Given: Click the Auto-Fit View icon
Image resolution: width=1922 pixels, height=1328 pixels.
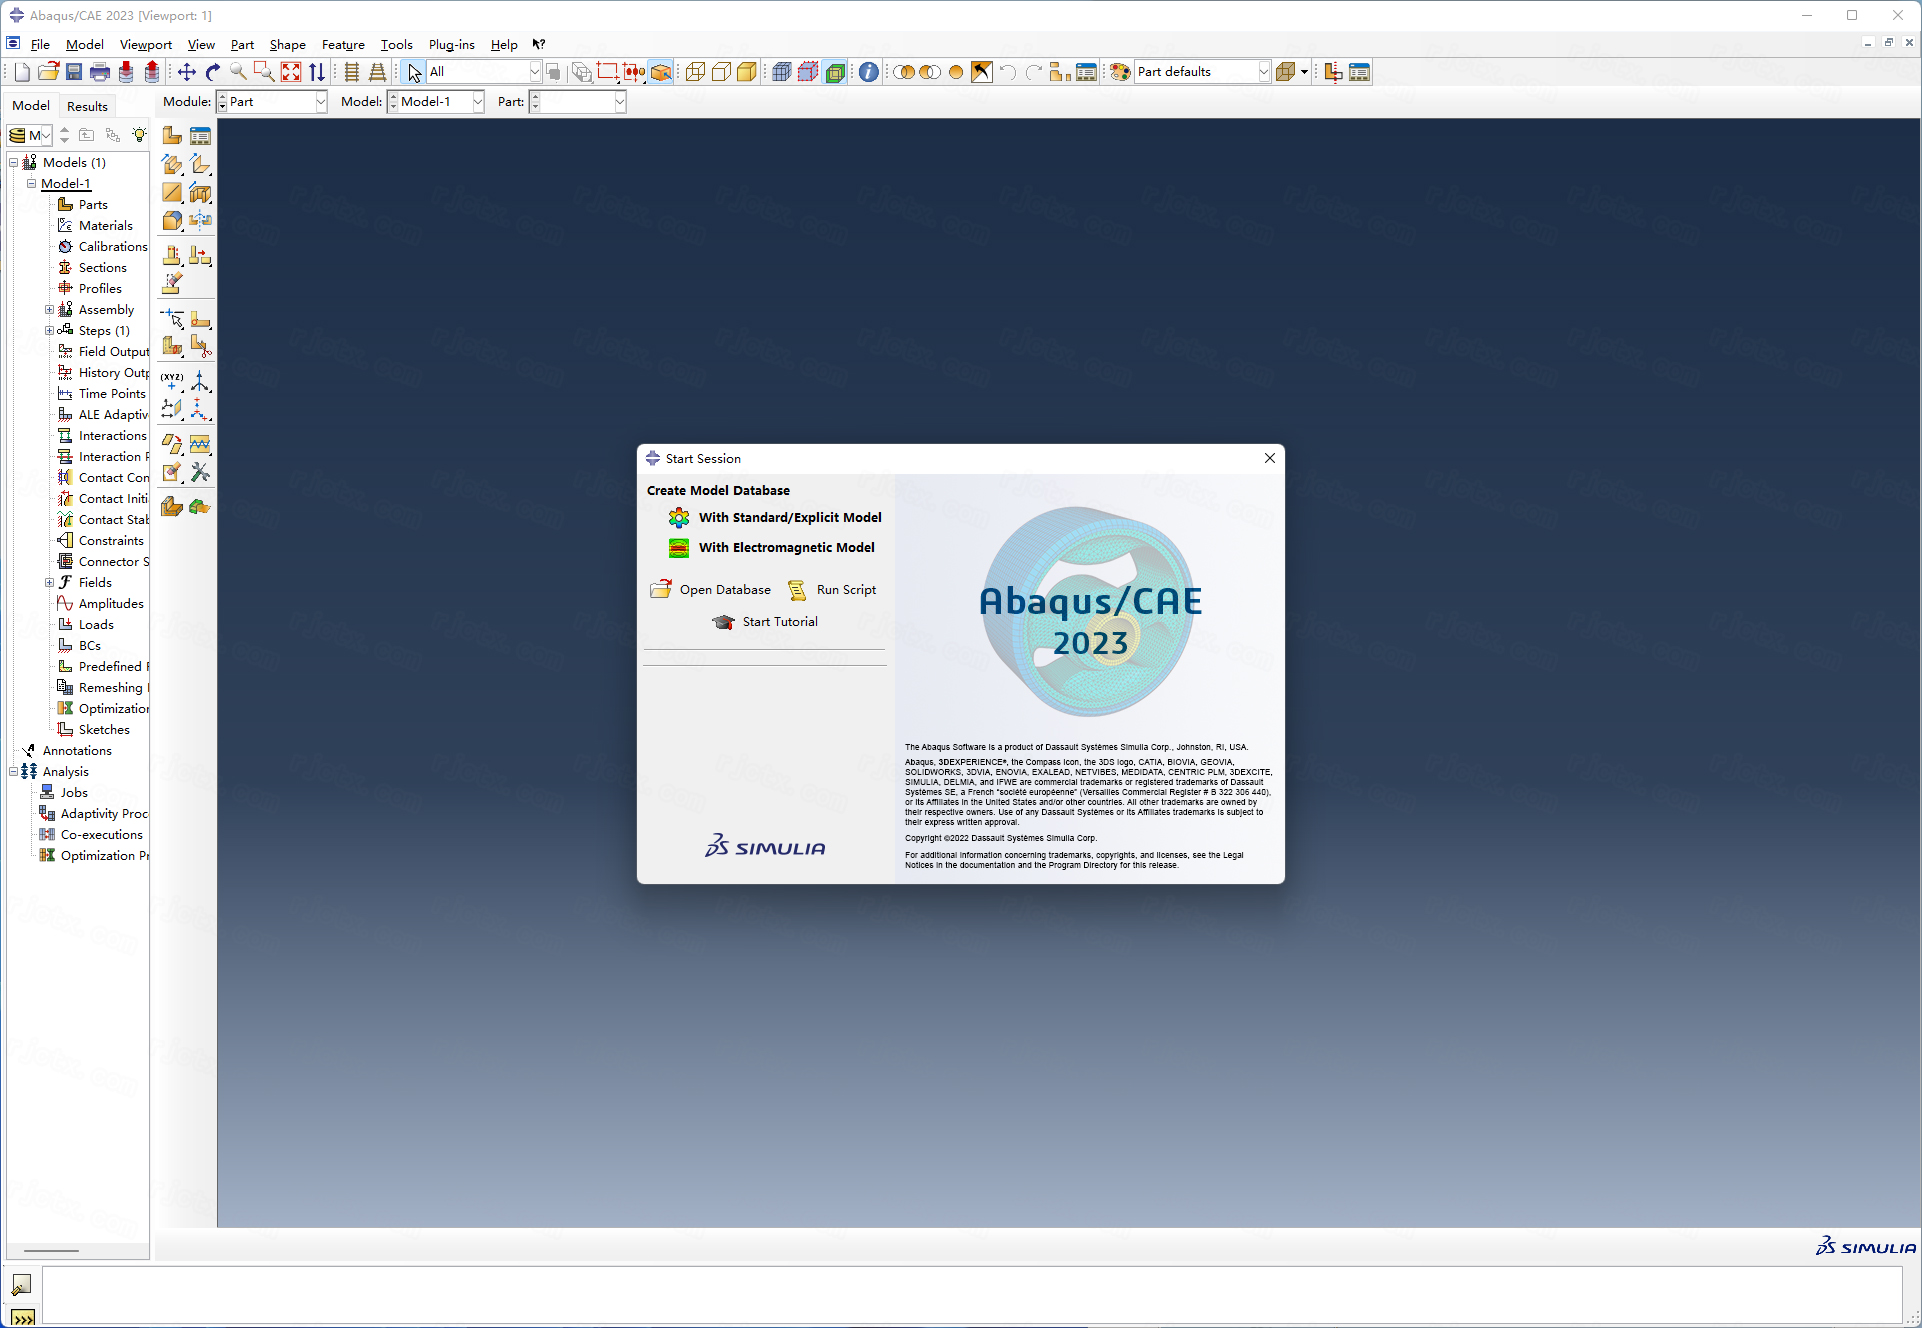Looking at the screenshot, I should (291, 71).
